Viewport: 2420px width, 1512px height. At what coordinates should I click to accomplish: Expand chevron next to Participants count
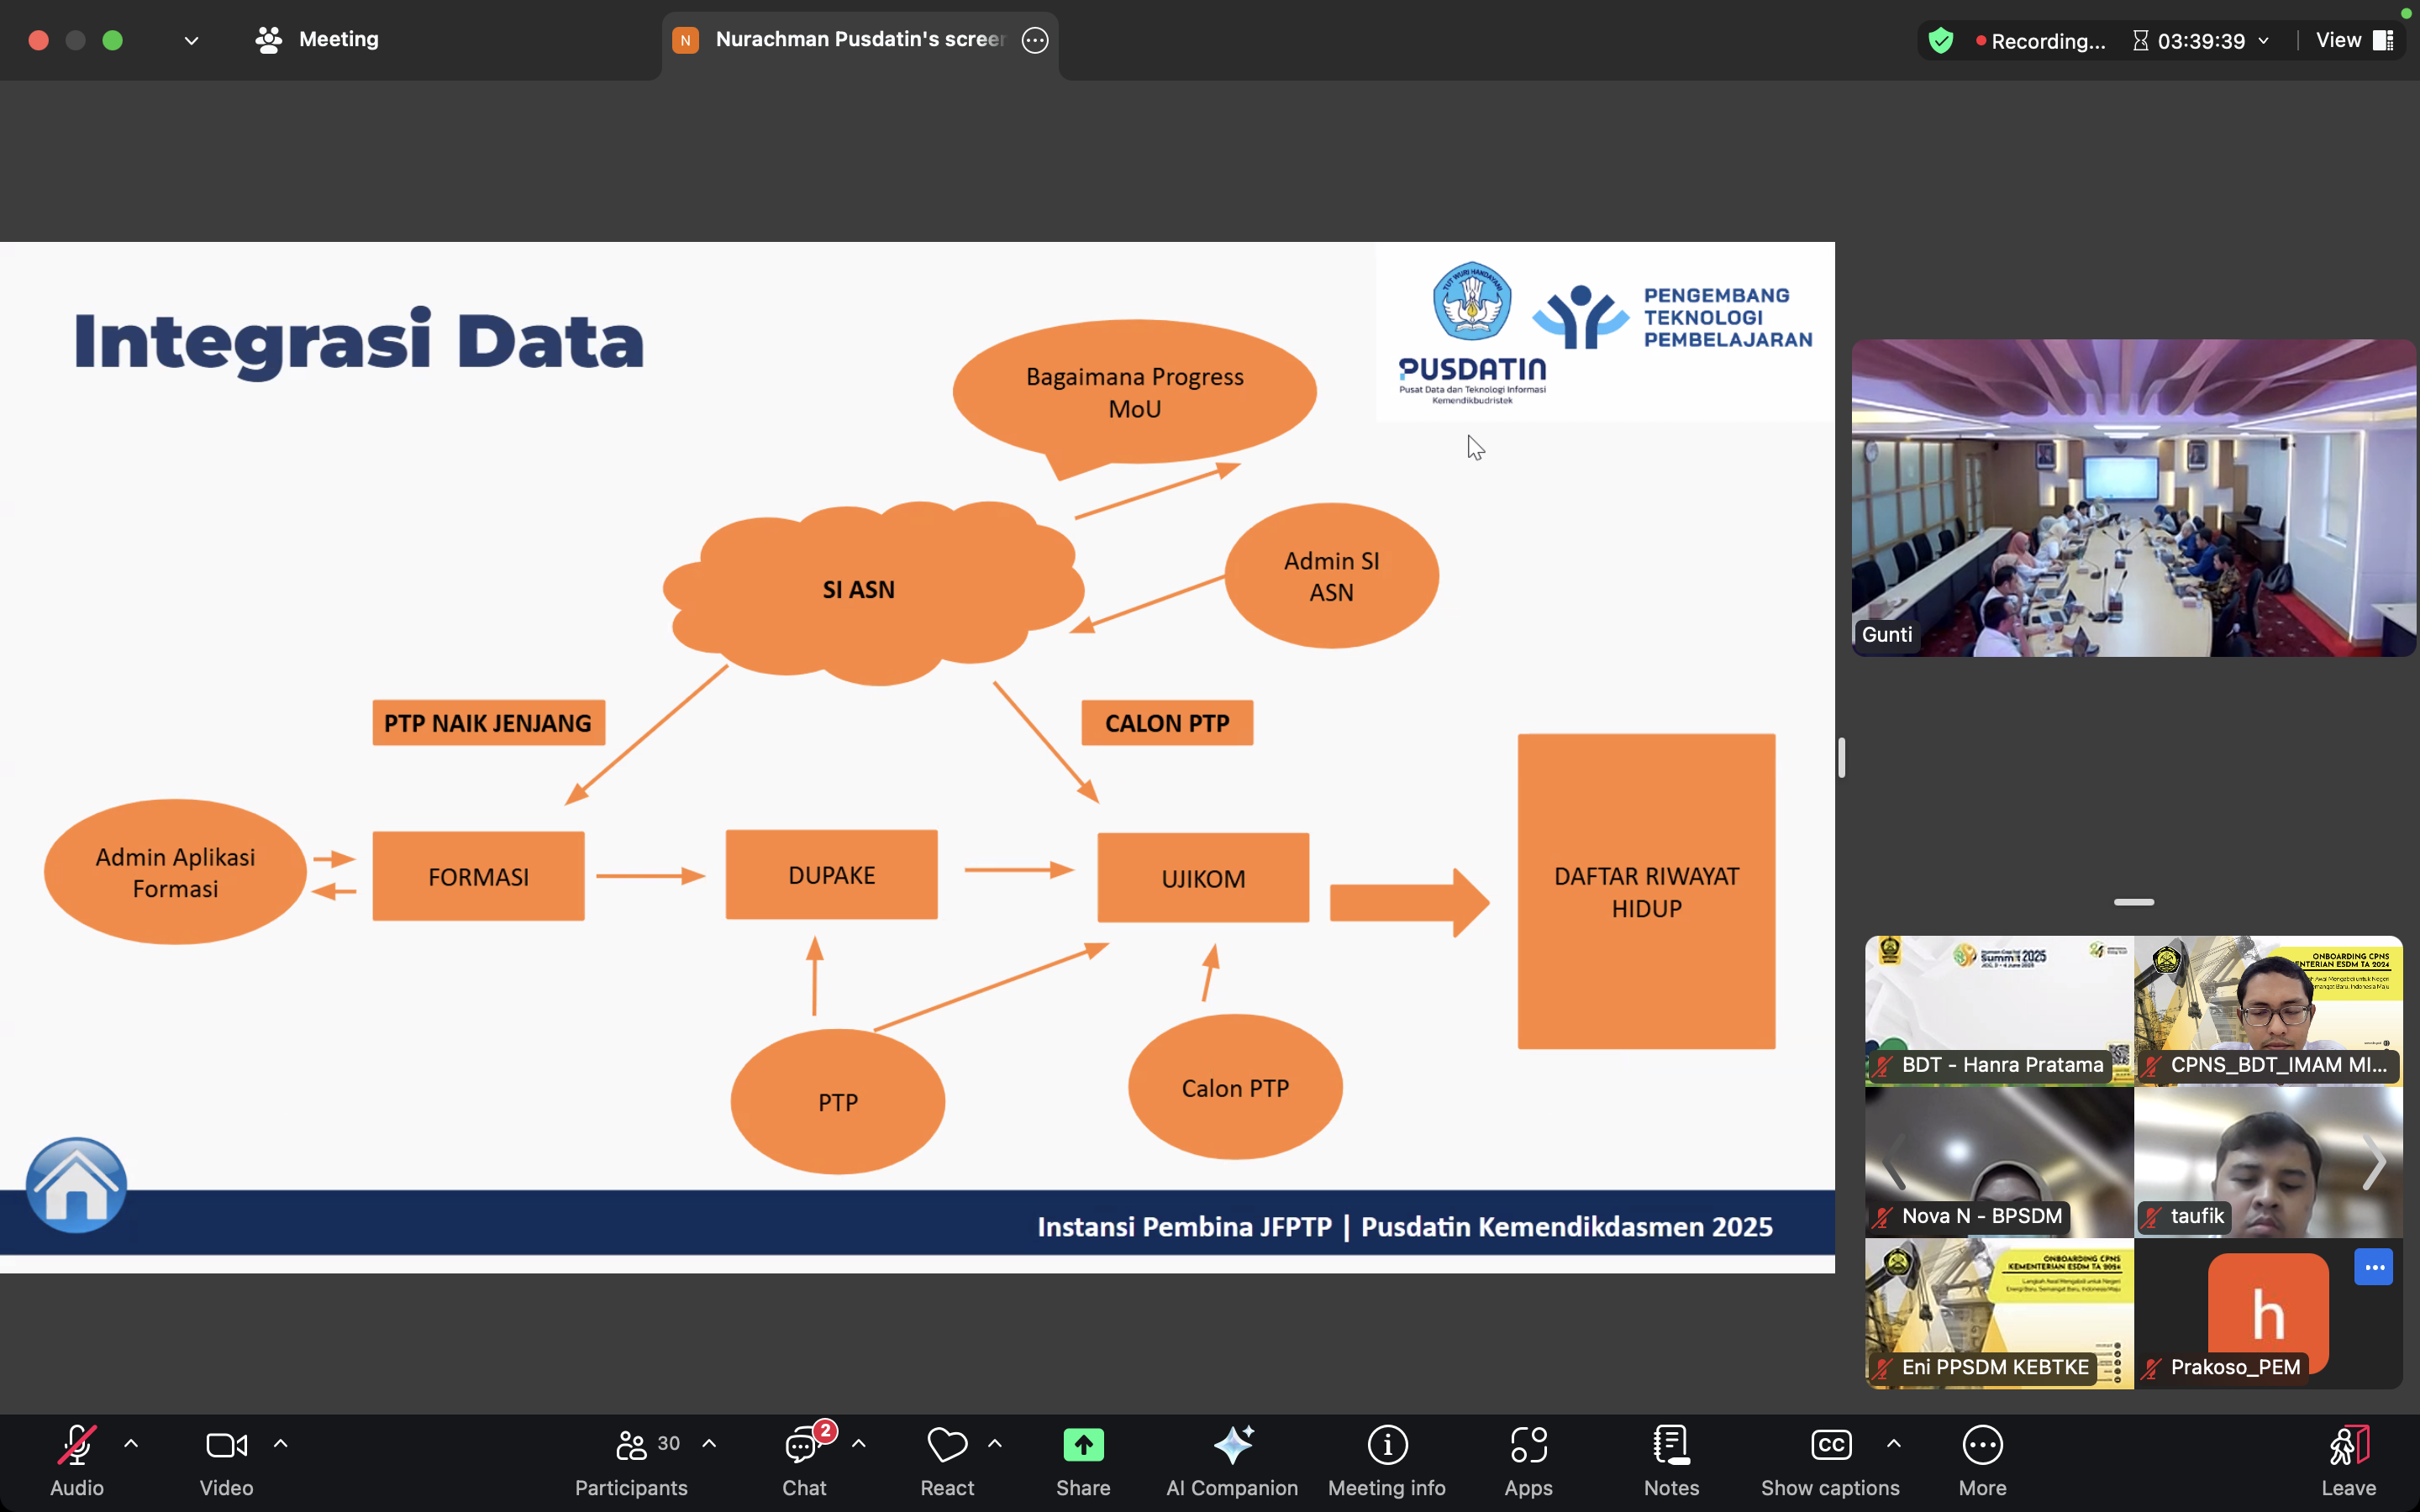(x=709, y=1444)
